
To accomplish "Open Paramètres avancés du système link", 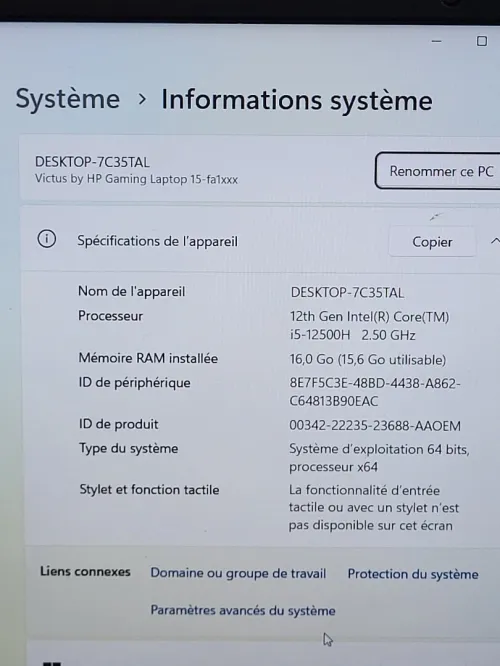I will click(243, 610).
